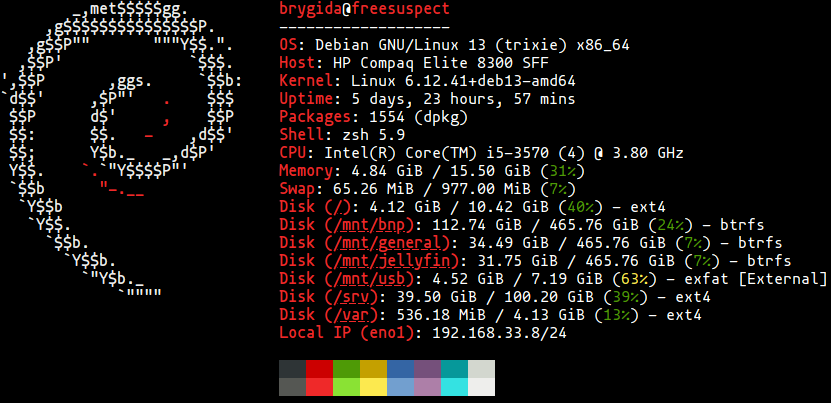Viewport: 831px width, 403px height.
Task: Select the cyan color block
Action: [x=455, y=387]
